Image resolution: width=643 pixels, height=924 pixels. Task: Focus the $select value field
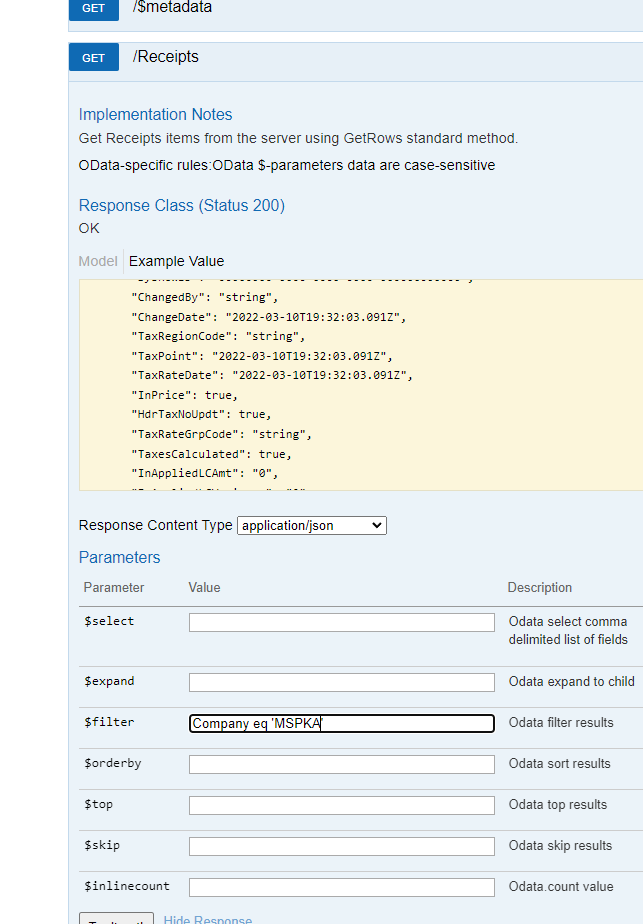coord(342,622)
